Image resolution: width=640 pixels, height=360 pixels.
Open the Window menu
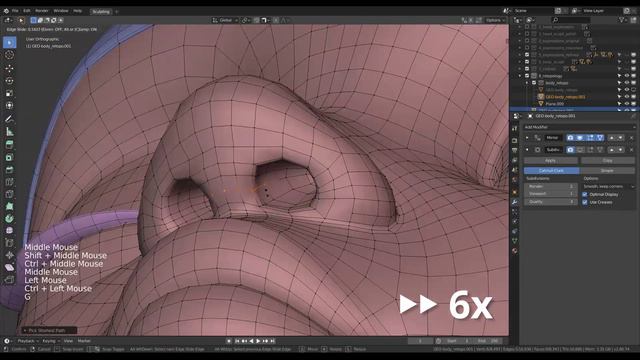61,11
